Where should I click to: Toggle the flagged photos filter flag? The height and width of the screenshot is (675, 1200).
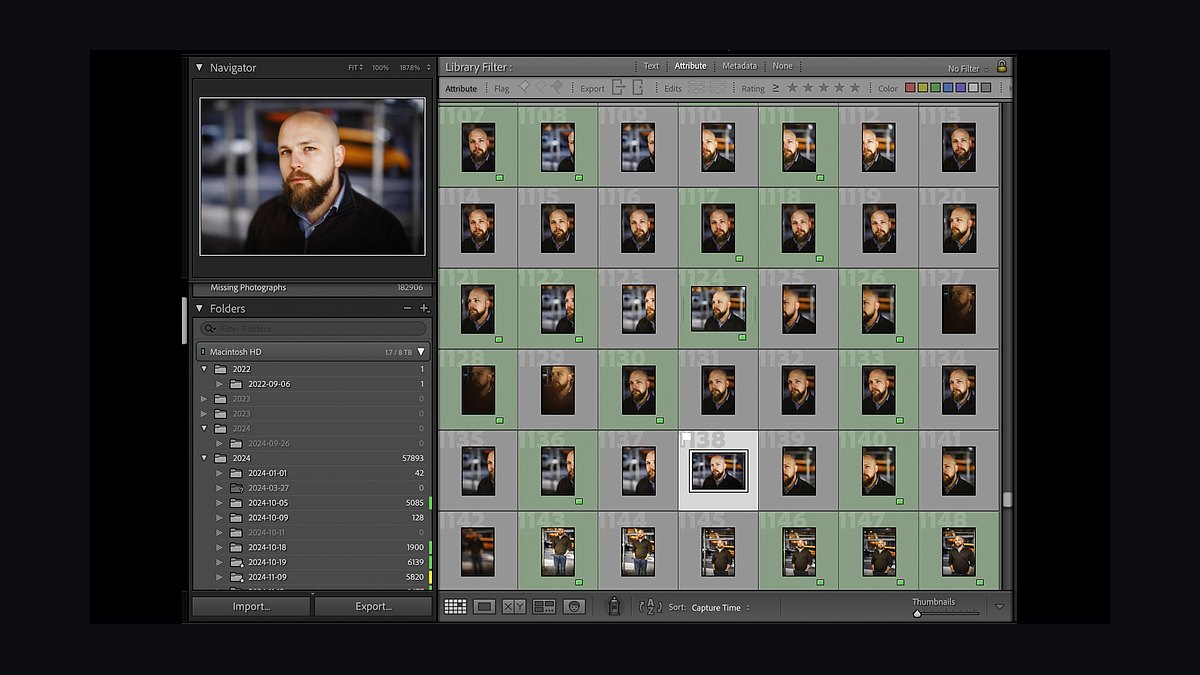coord(524,88)
